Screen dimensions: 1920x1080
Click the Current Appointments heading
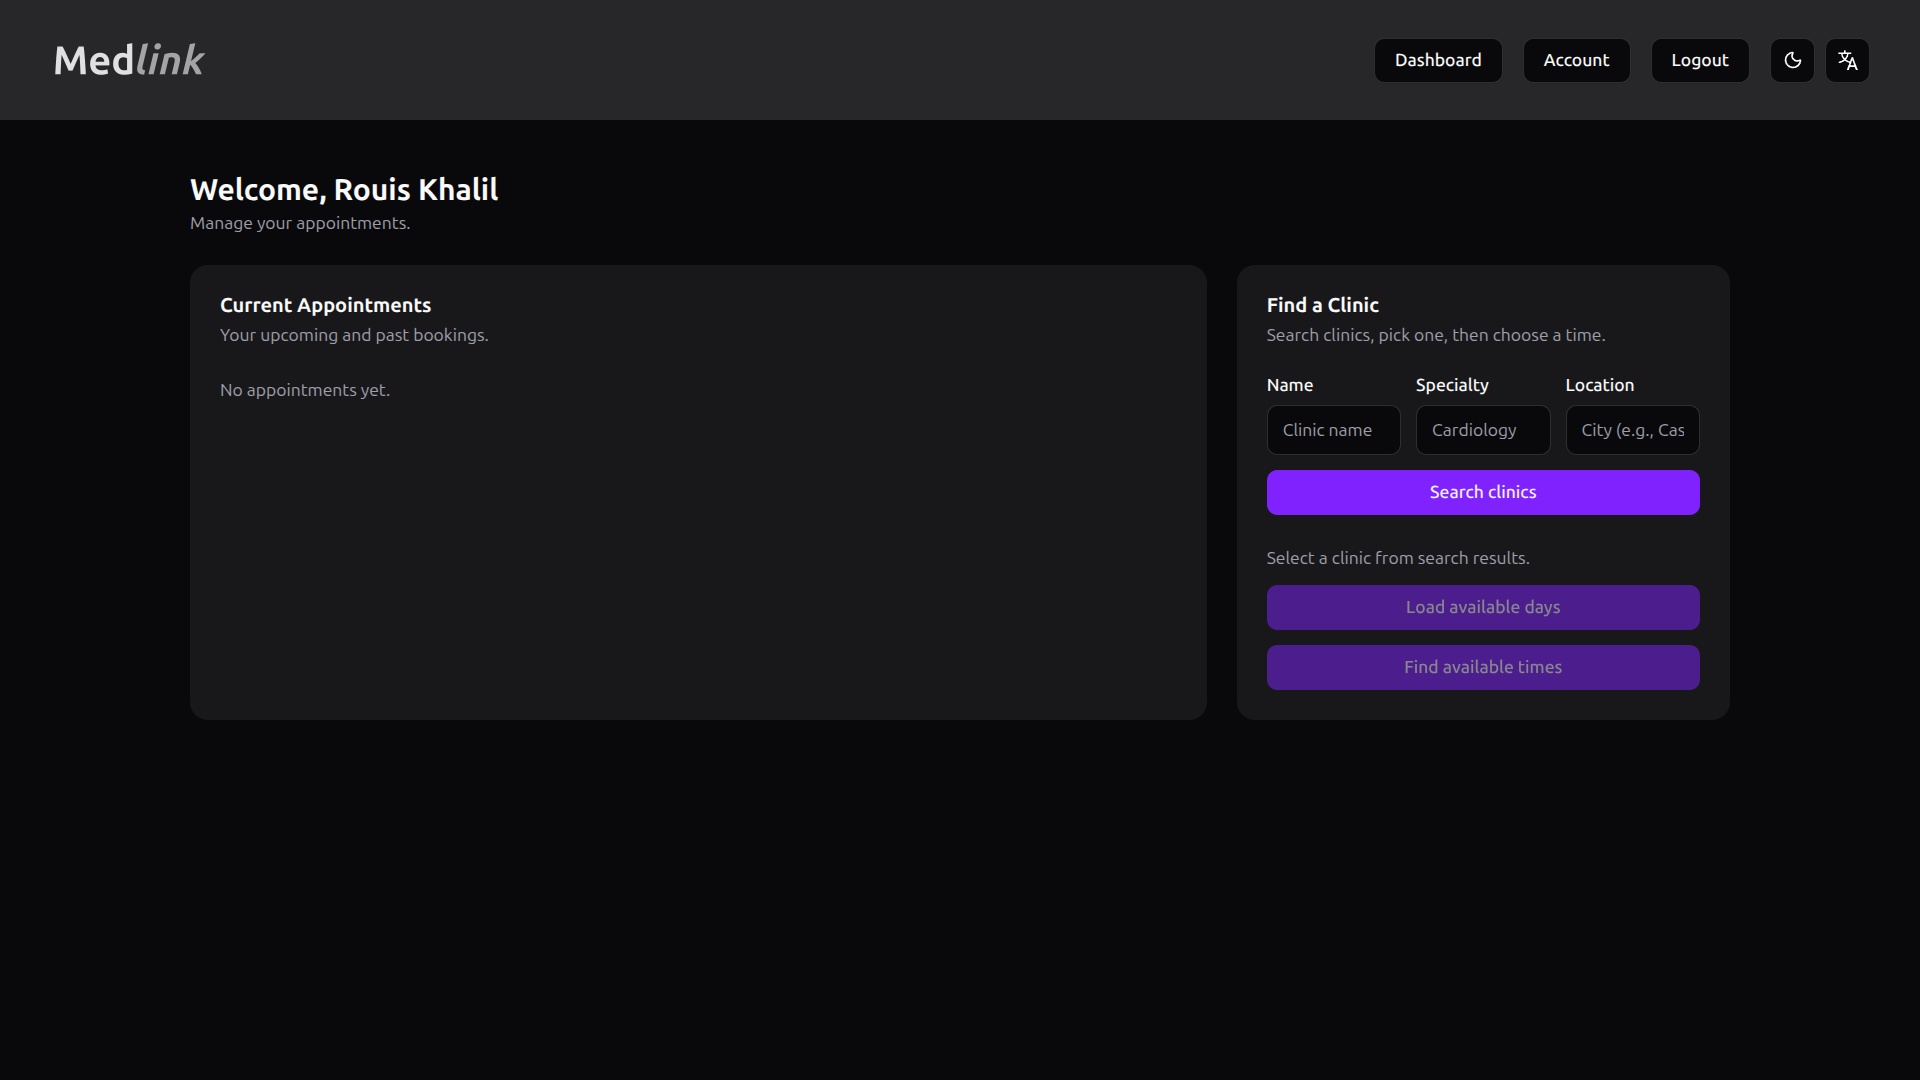tap(325, 305)
